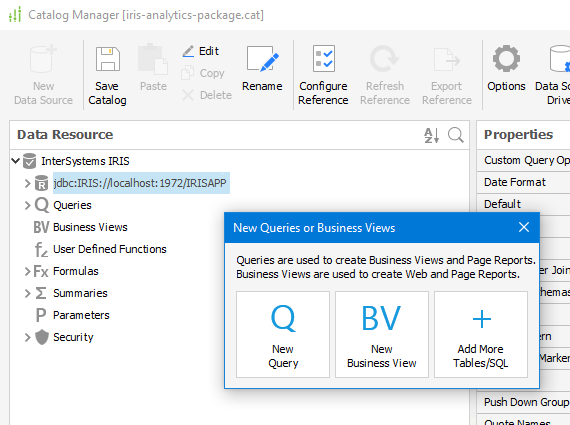
Task: Expand the Summaries node
Action: [28, 293]
